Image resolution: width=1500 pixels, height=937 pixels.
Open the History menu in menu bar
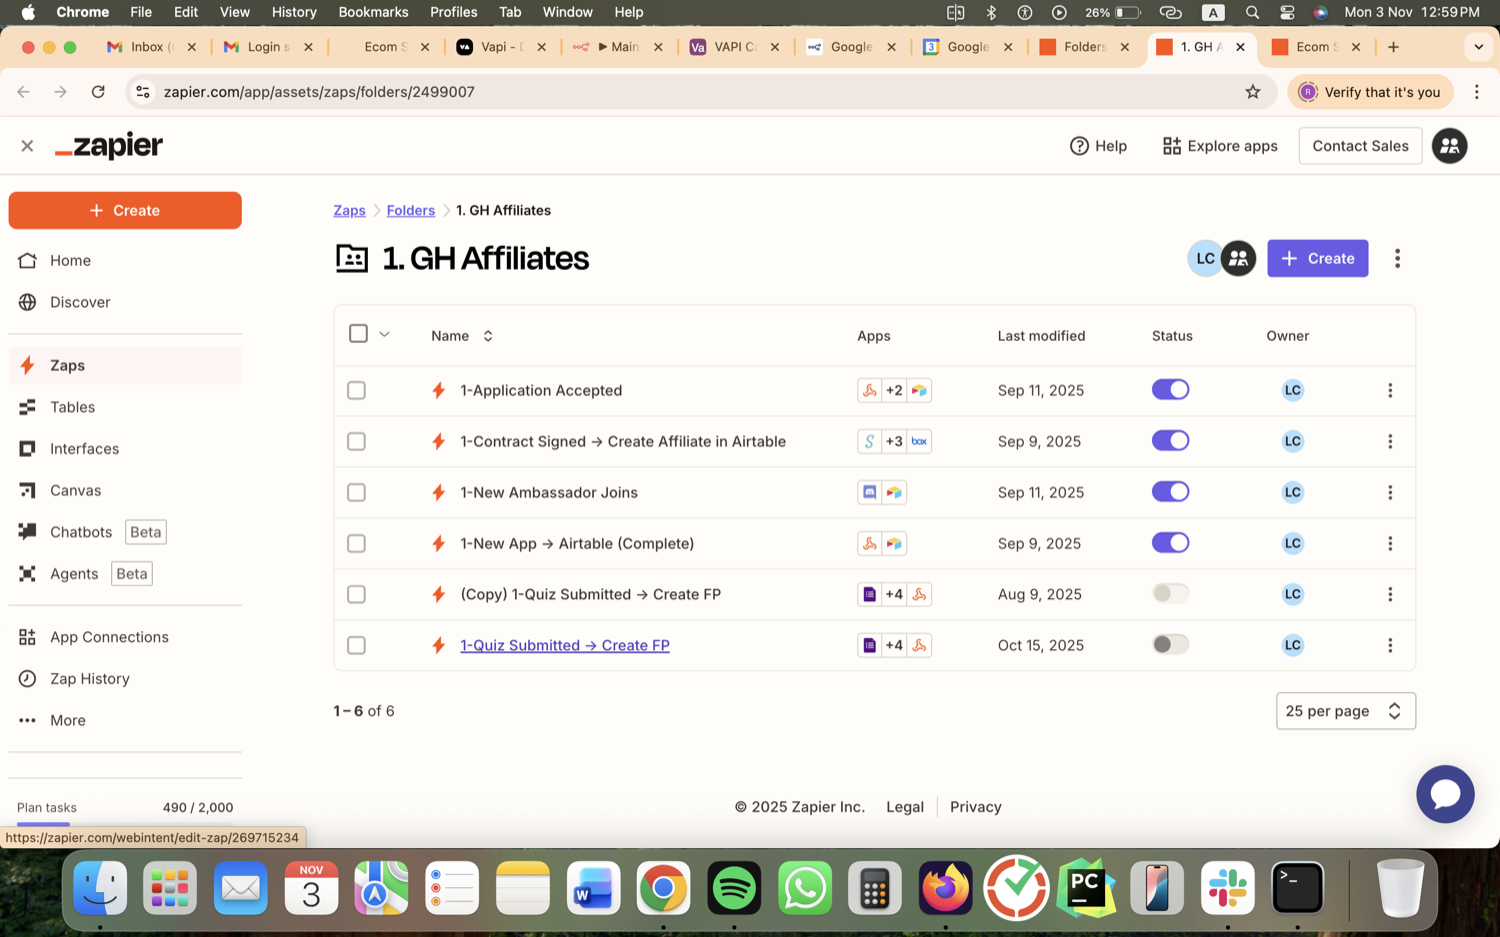click(294, 12)
